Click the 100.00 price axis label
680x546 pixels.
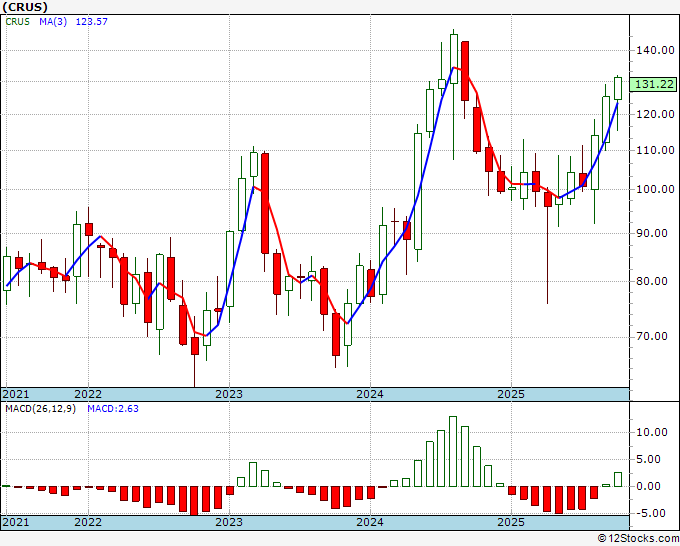655,190
